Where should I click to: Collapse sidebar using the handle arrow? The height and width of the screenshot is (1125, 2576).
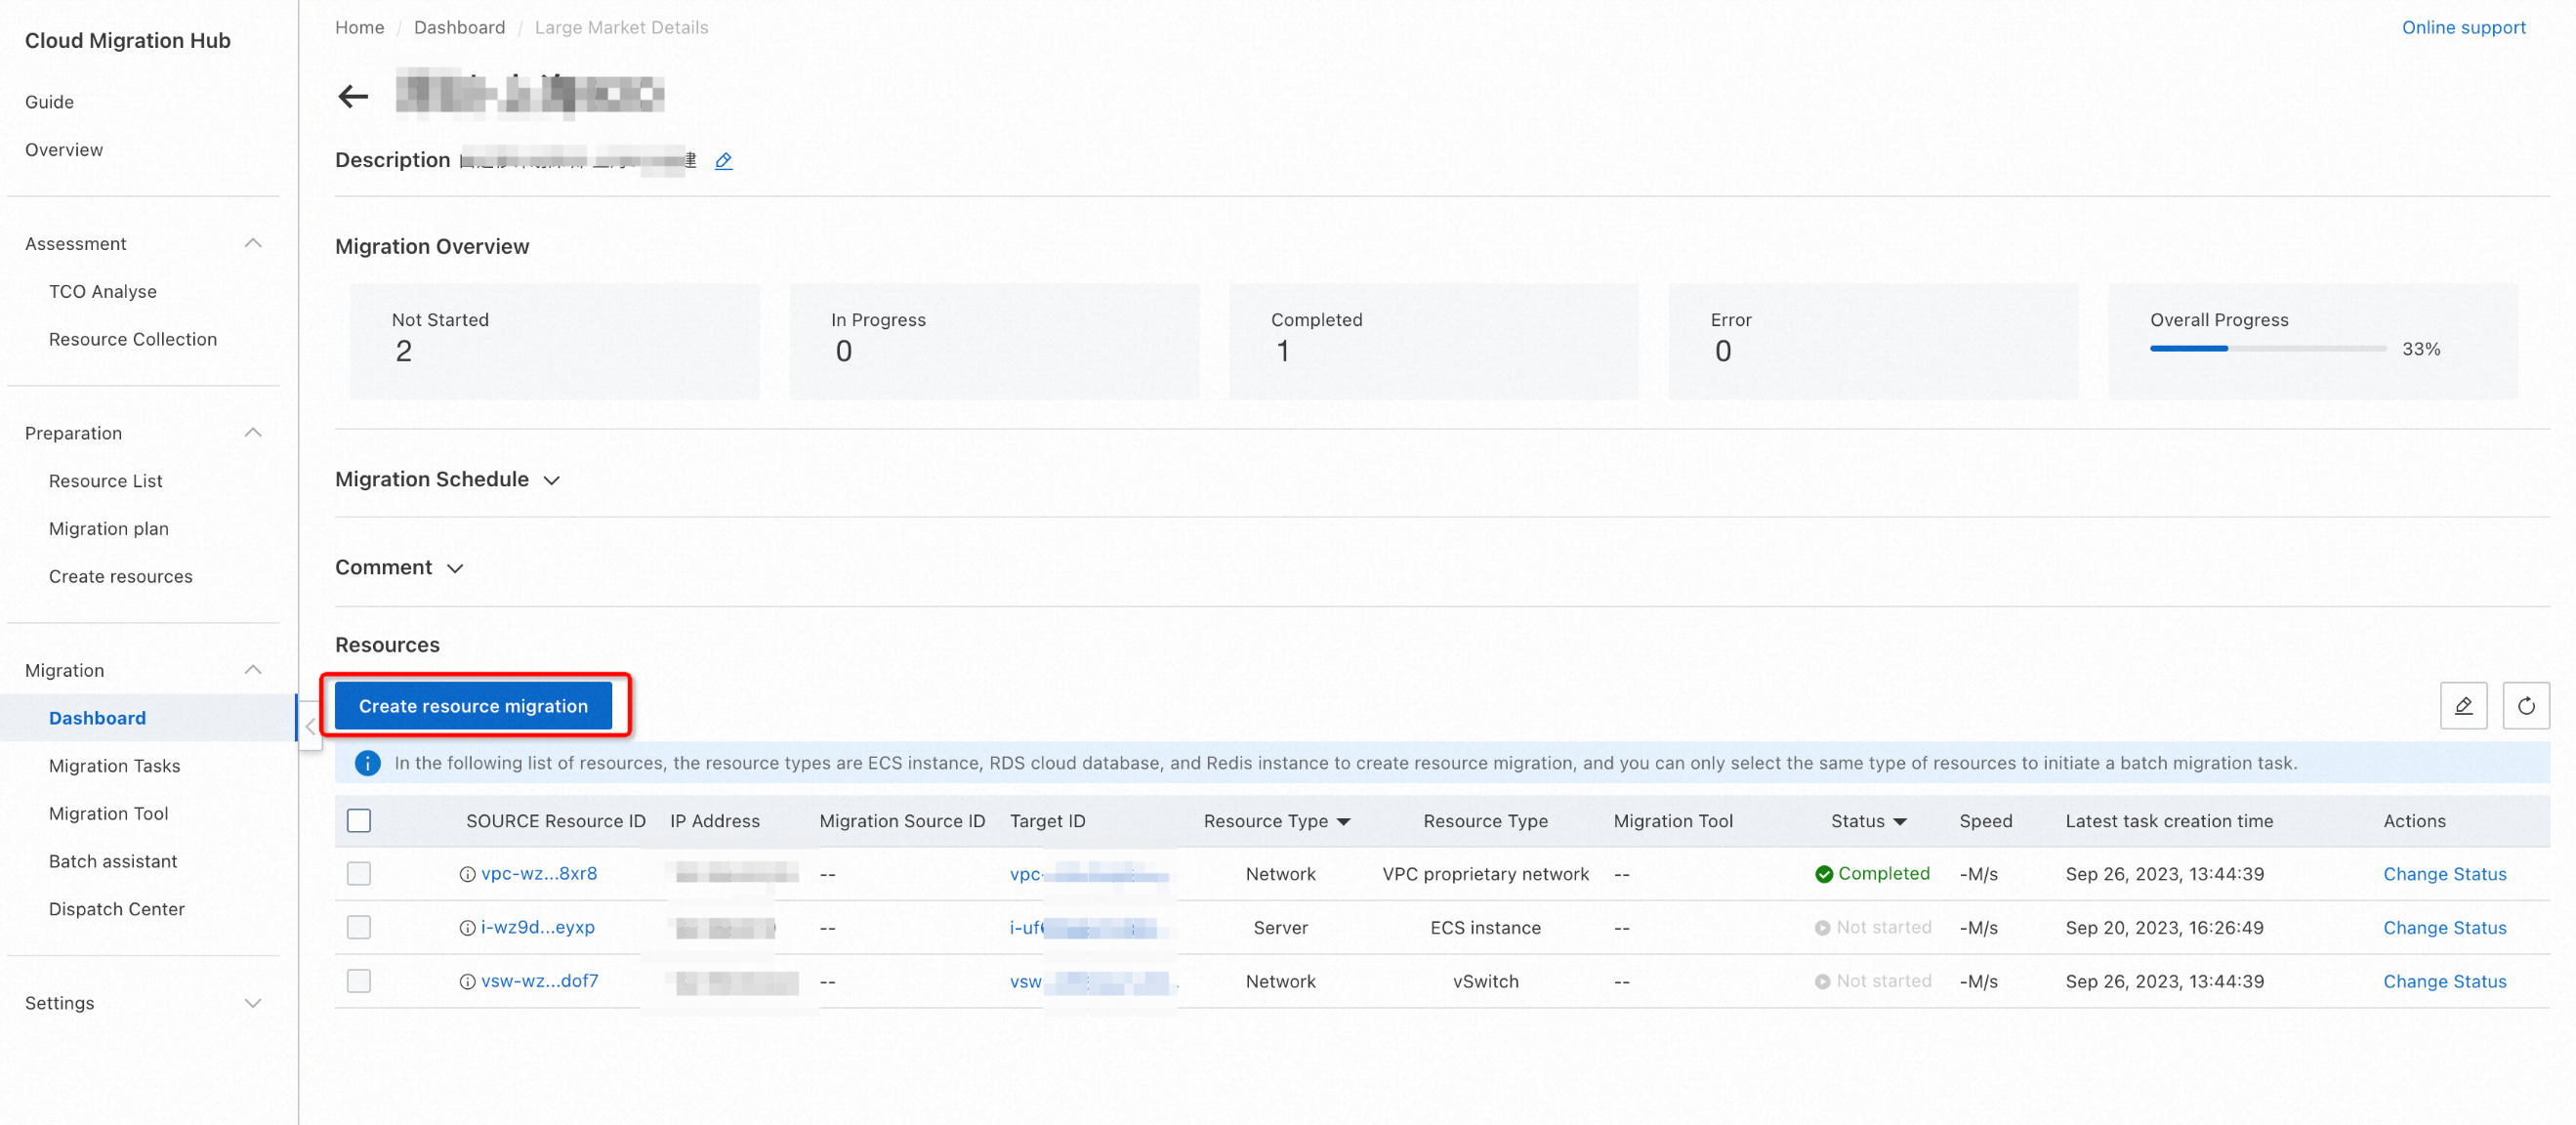(310, 727)
